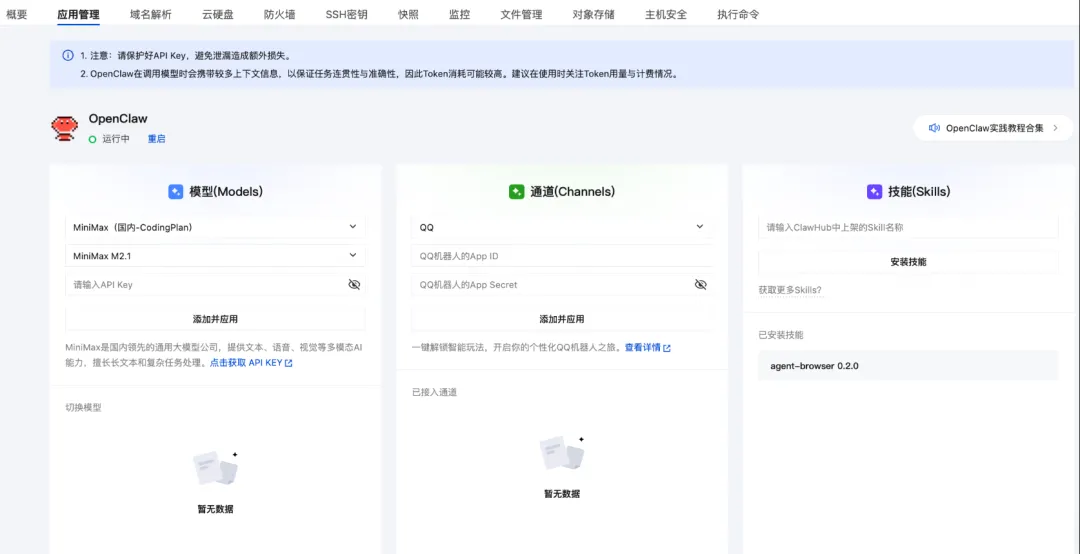Click the green 通道(Channels) sparkle icon
This screenshot has height=554, width=1080.
click(517, 192)
